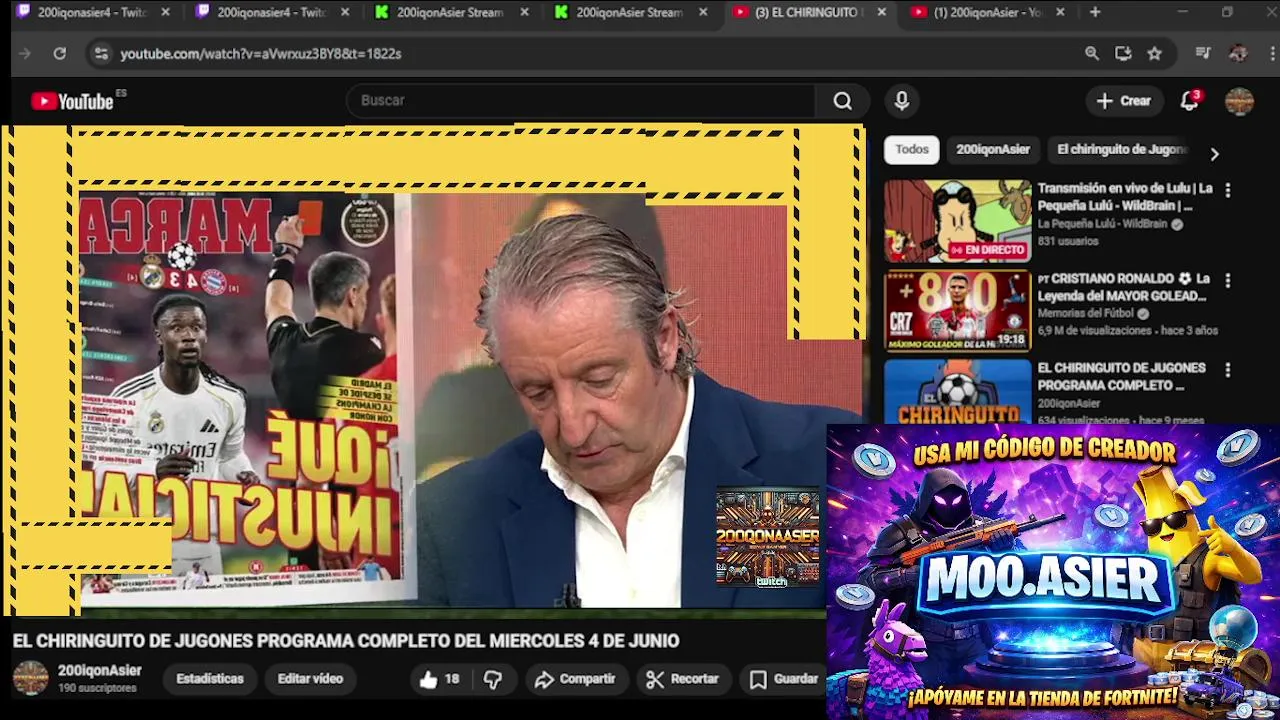Open Cristiano Ronaldo 19:18 video thumbnail
The width and height of the screenshot is (1280, 720).
coord(957,310)
